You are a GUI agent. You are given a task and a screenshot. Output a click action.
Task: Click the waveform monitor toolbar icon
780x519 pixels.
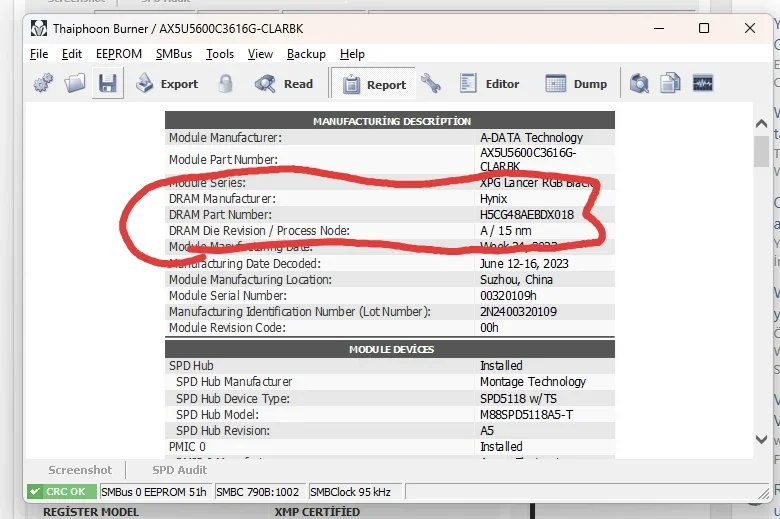pyautogui.click(x=703, y=83)
